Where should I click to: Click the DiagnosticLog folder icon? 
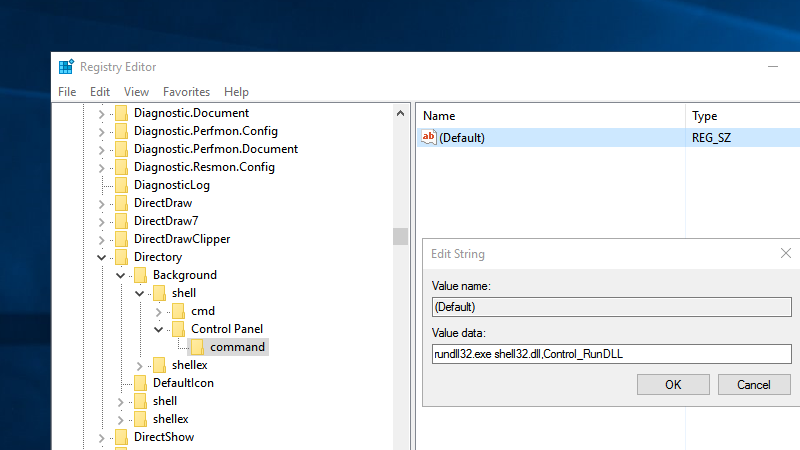click(121, 185)
